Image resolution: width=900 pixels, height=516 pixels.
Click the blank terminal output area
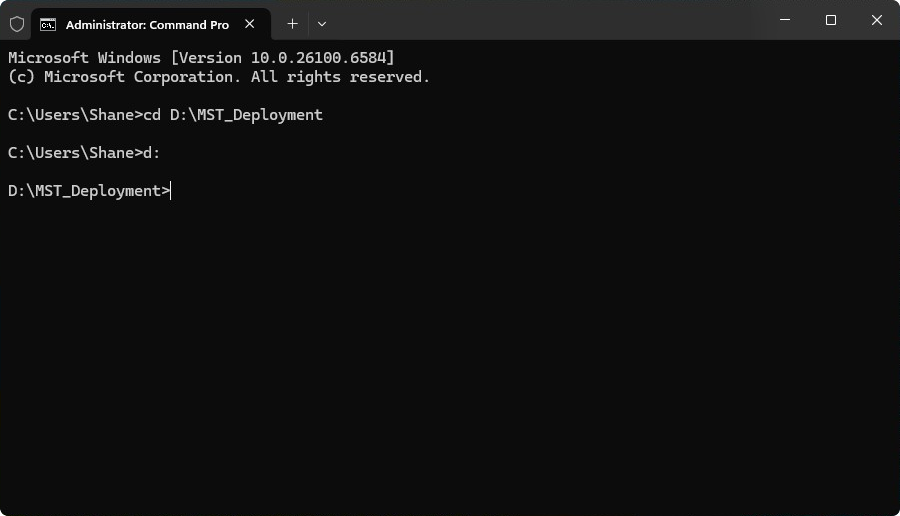tap(450, 360)
